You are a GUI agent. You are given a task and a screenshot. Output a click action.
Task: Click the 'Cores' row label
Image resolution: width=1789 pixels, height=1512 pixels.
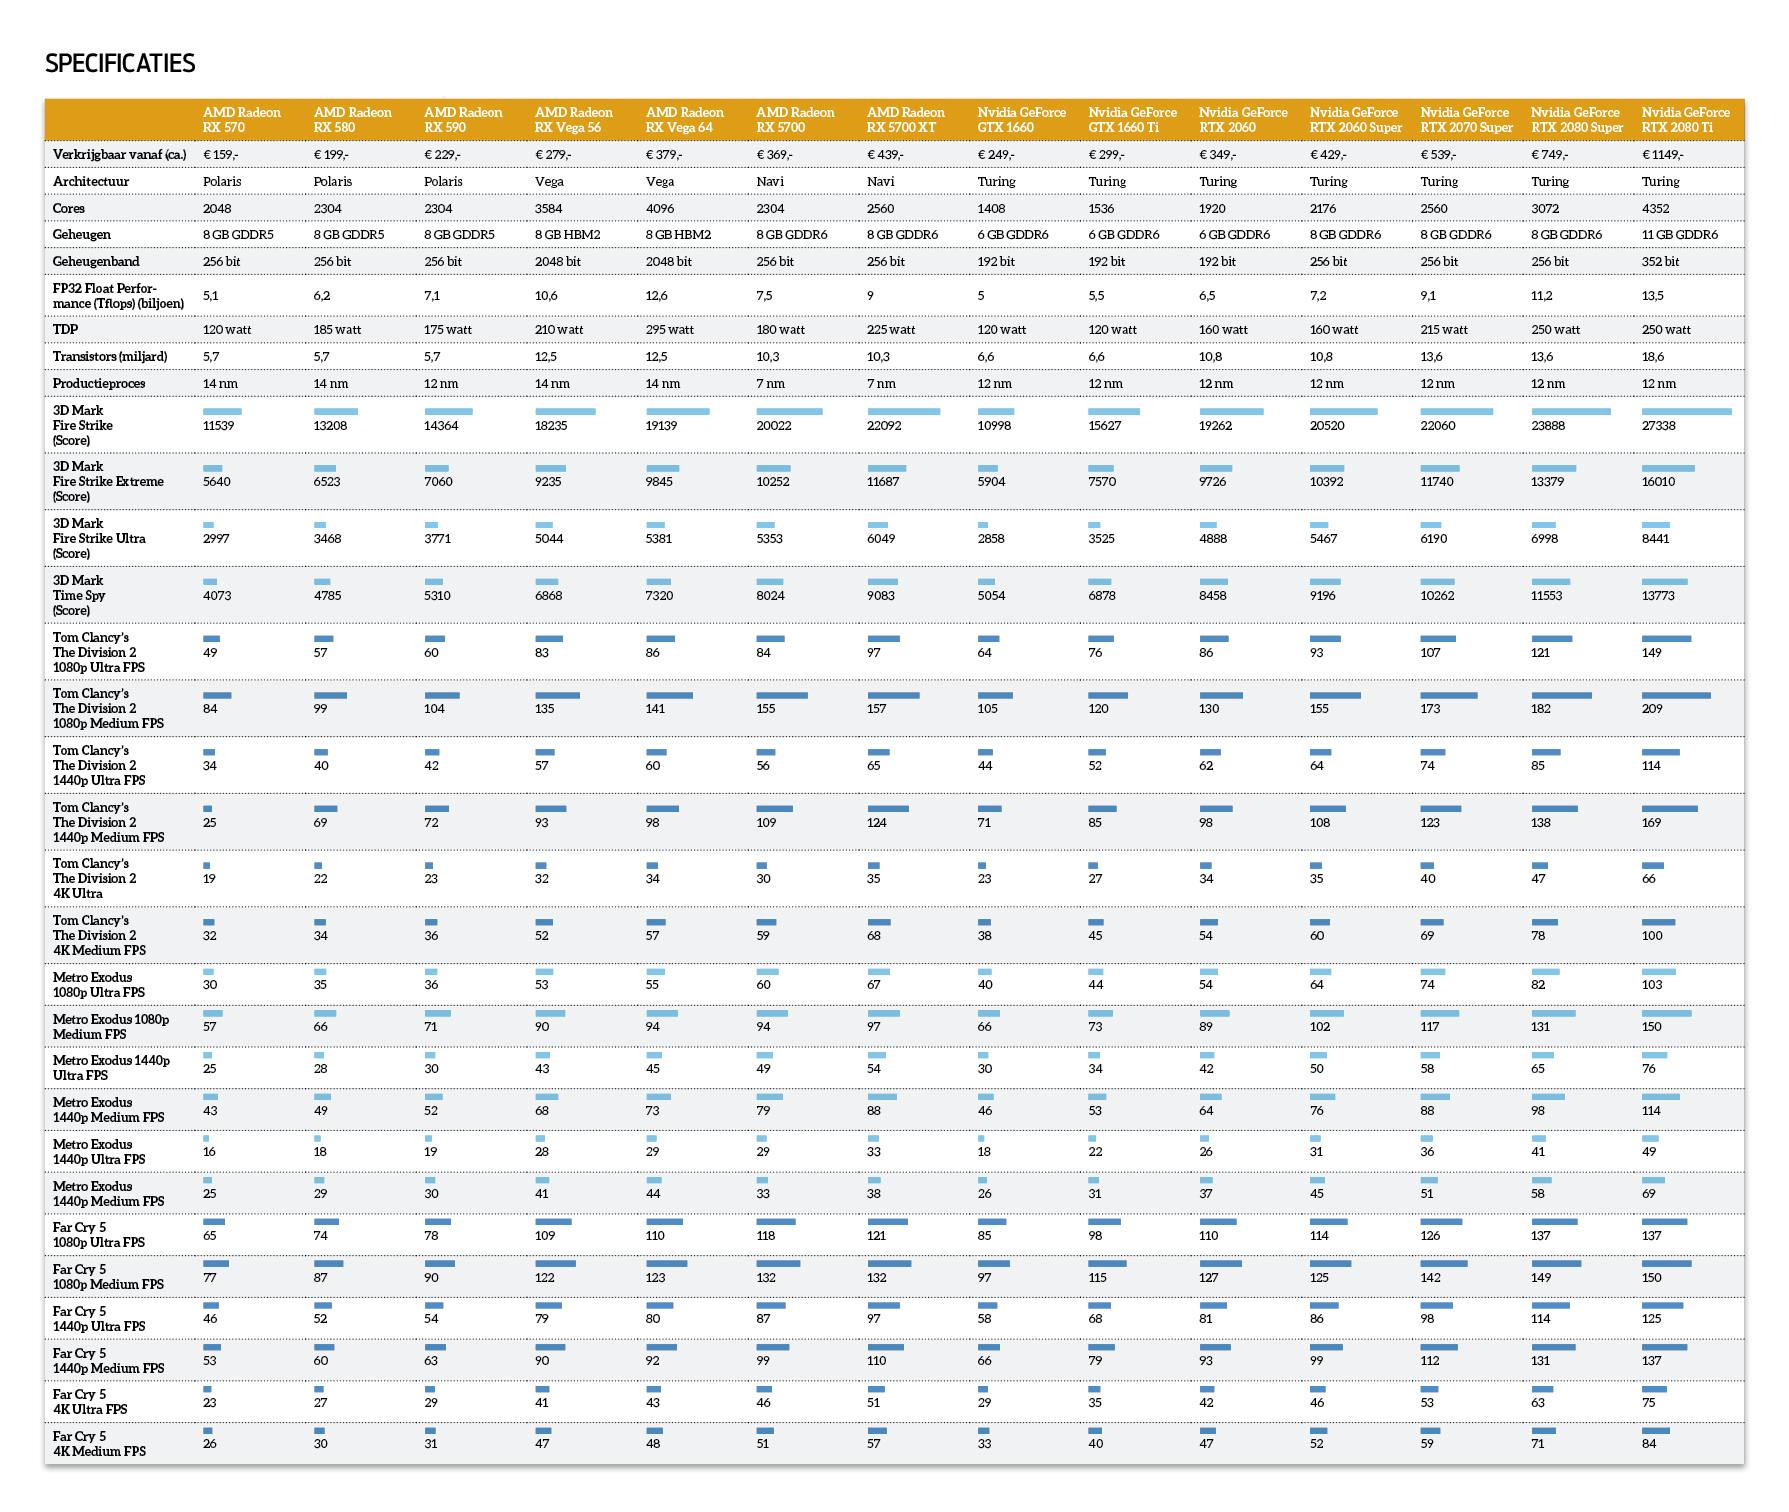click(69, 208)
